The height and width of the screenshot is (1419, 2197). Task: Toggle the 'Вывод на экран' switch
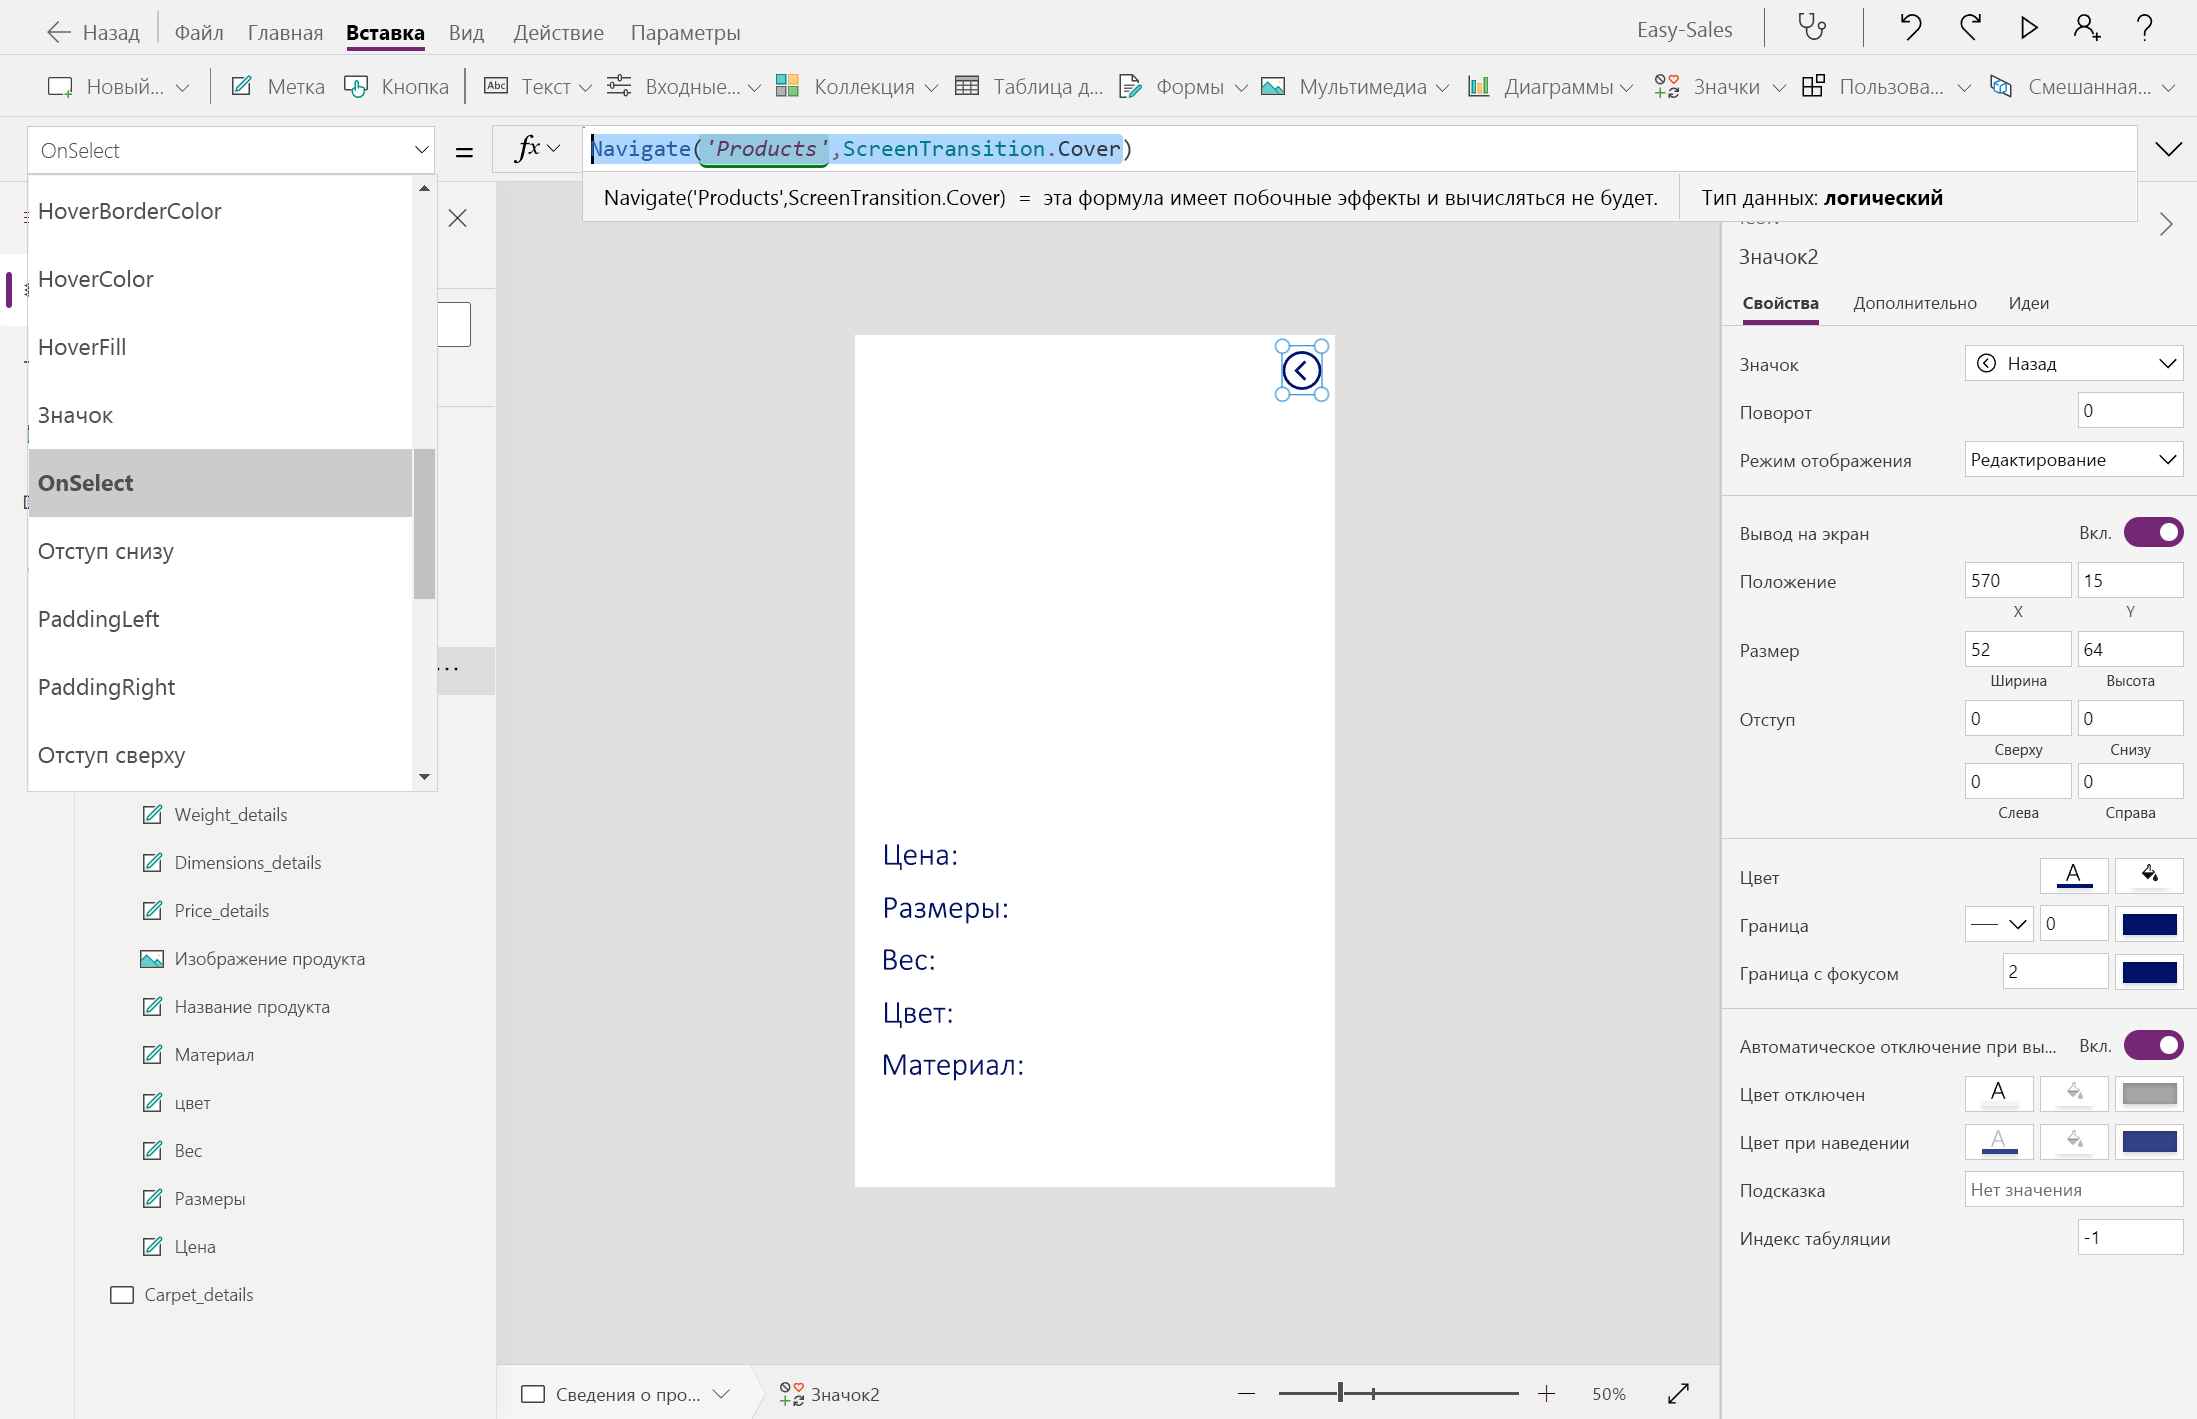(2153, 533)
